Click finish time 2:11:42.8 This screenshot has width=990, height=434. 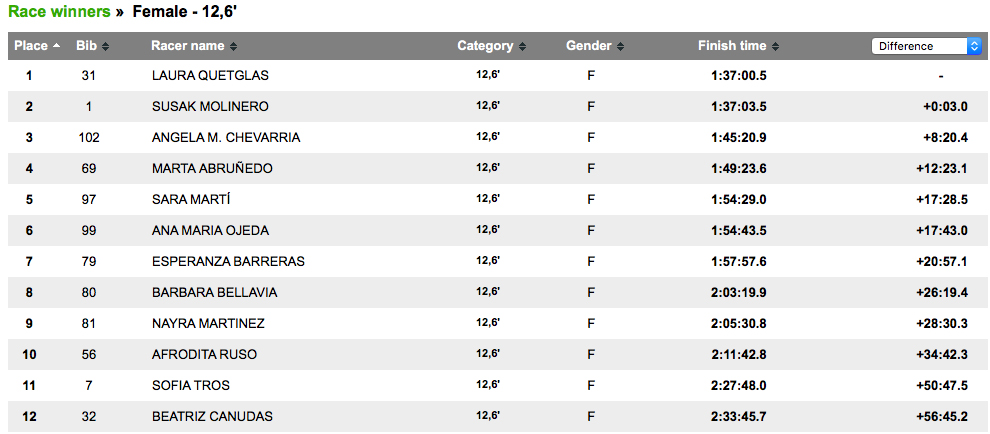click(x=739, y=355)
